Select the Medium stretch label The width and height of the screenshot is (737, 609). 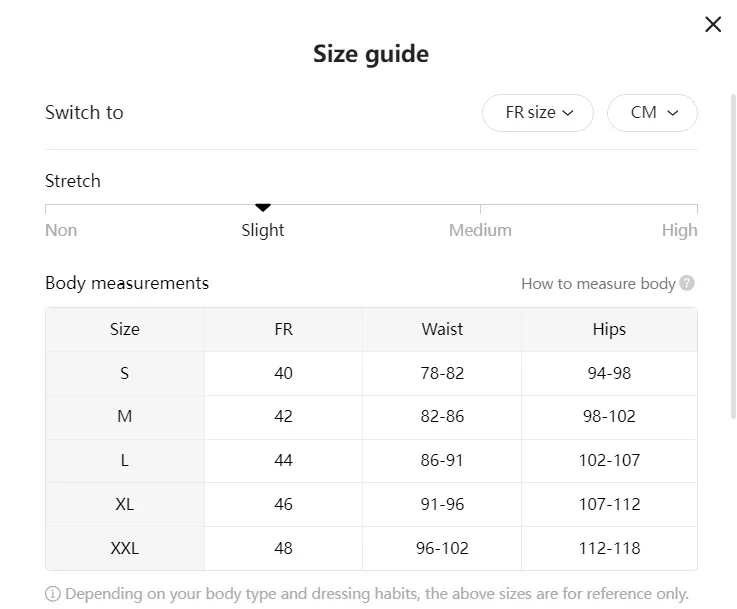point(480,230)
